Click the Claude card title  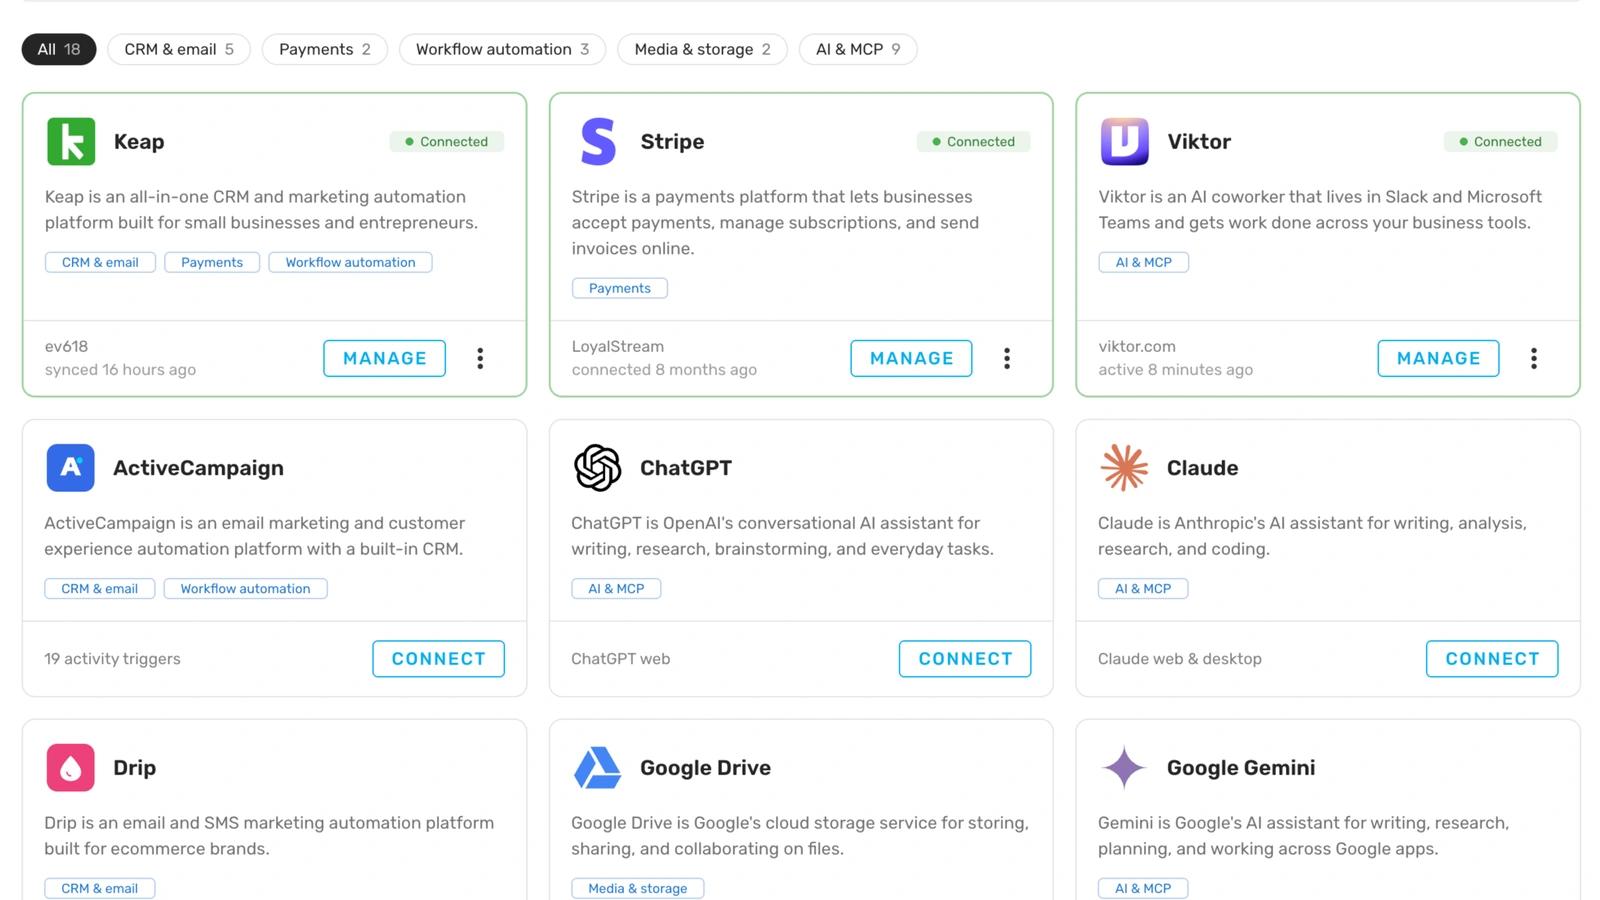[1203, 468]
